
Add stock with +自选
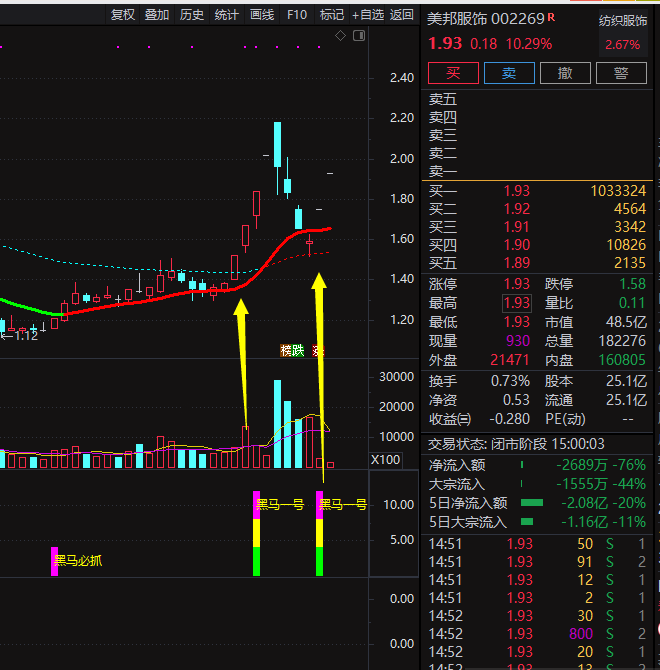pos(368,15)
